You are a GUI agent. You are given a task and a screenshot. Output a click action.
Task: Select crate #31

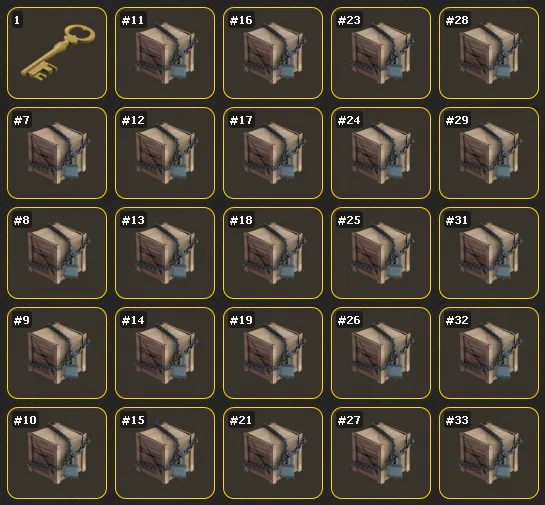pyautogui.click(x=489, y=253)
